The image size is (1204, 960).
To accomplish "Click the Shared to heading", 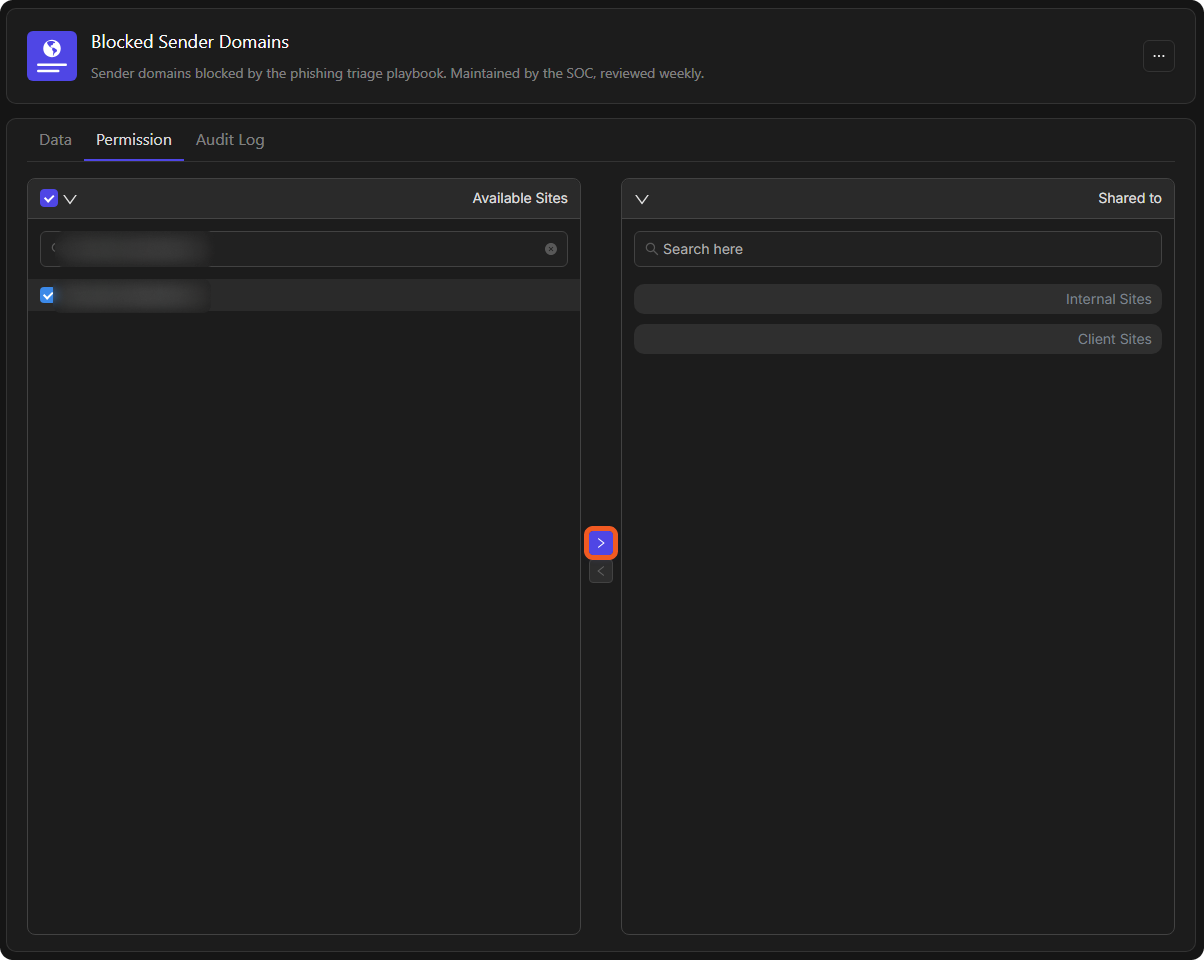I will tap(1130, 198).
